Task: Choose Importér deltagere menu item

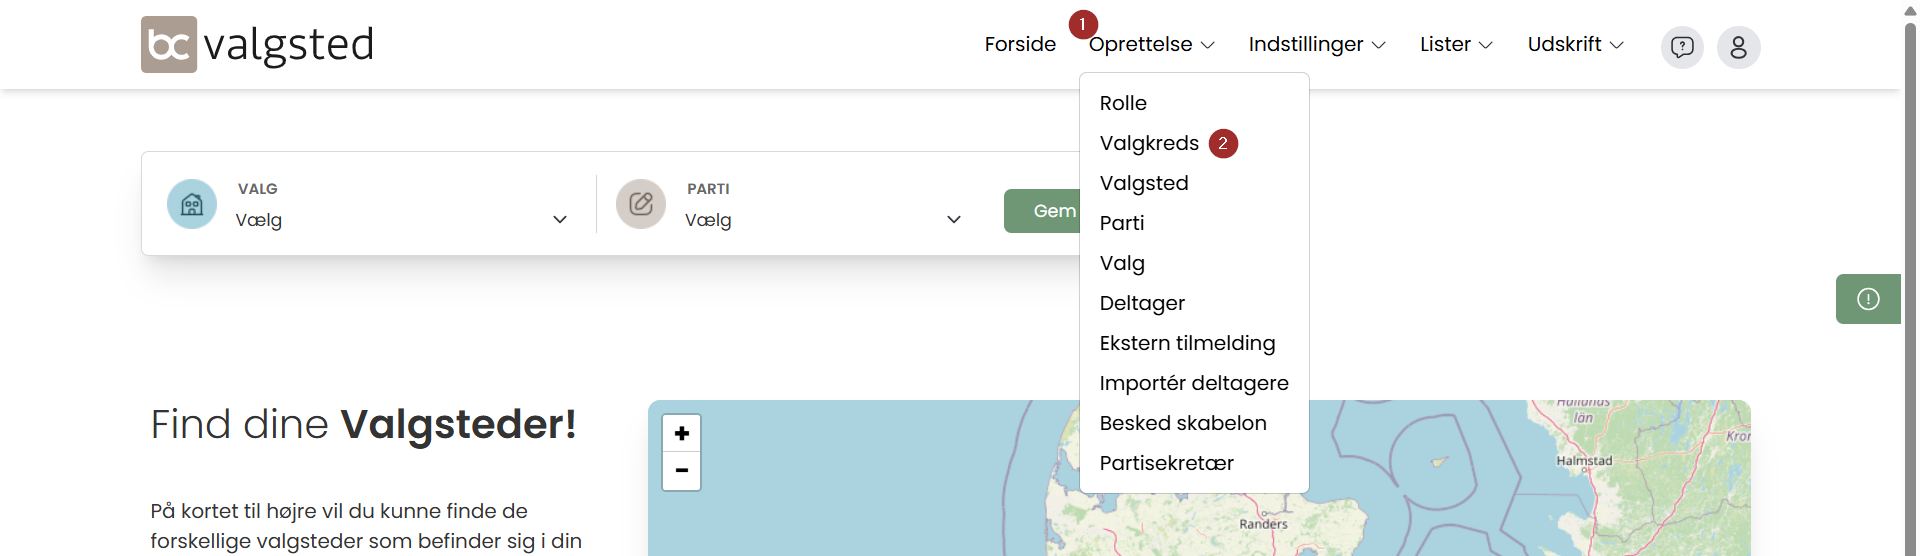Action: tap(1193, 383)
